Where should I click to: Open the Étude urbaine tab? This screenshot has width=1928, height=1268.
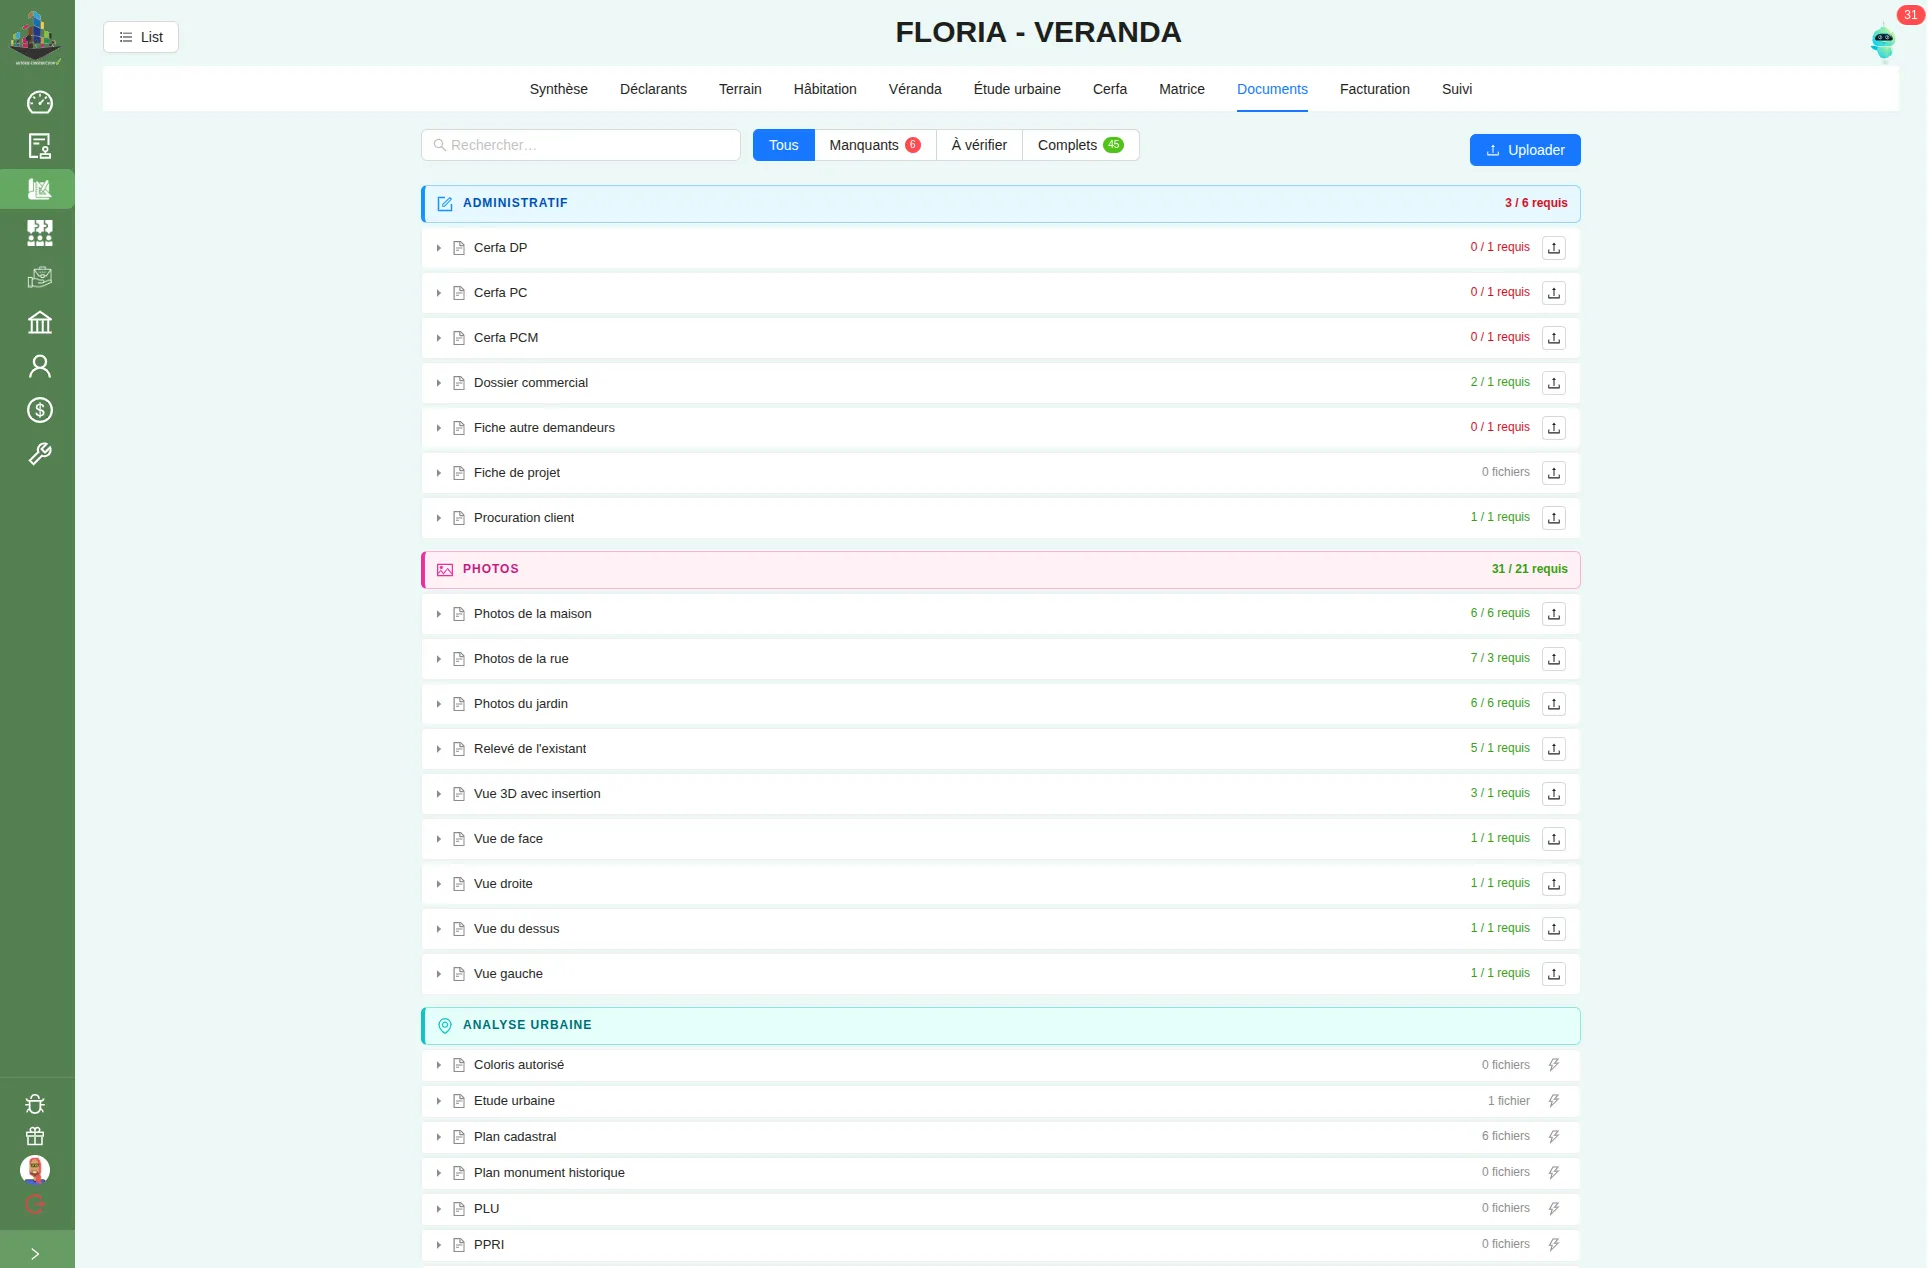click(x=1017, y=89)
